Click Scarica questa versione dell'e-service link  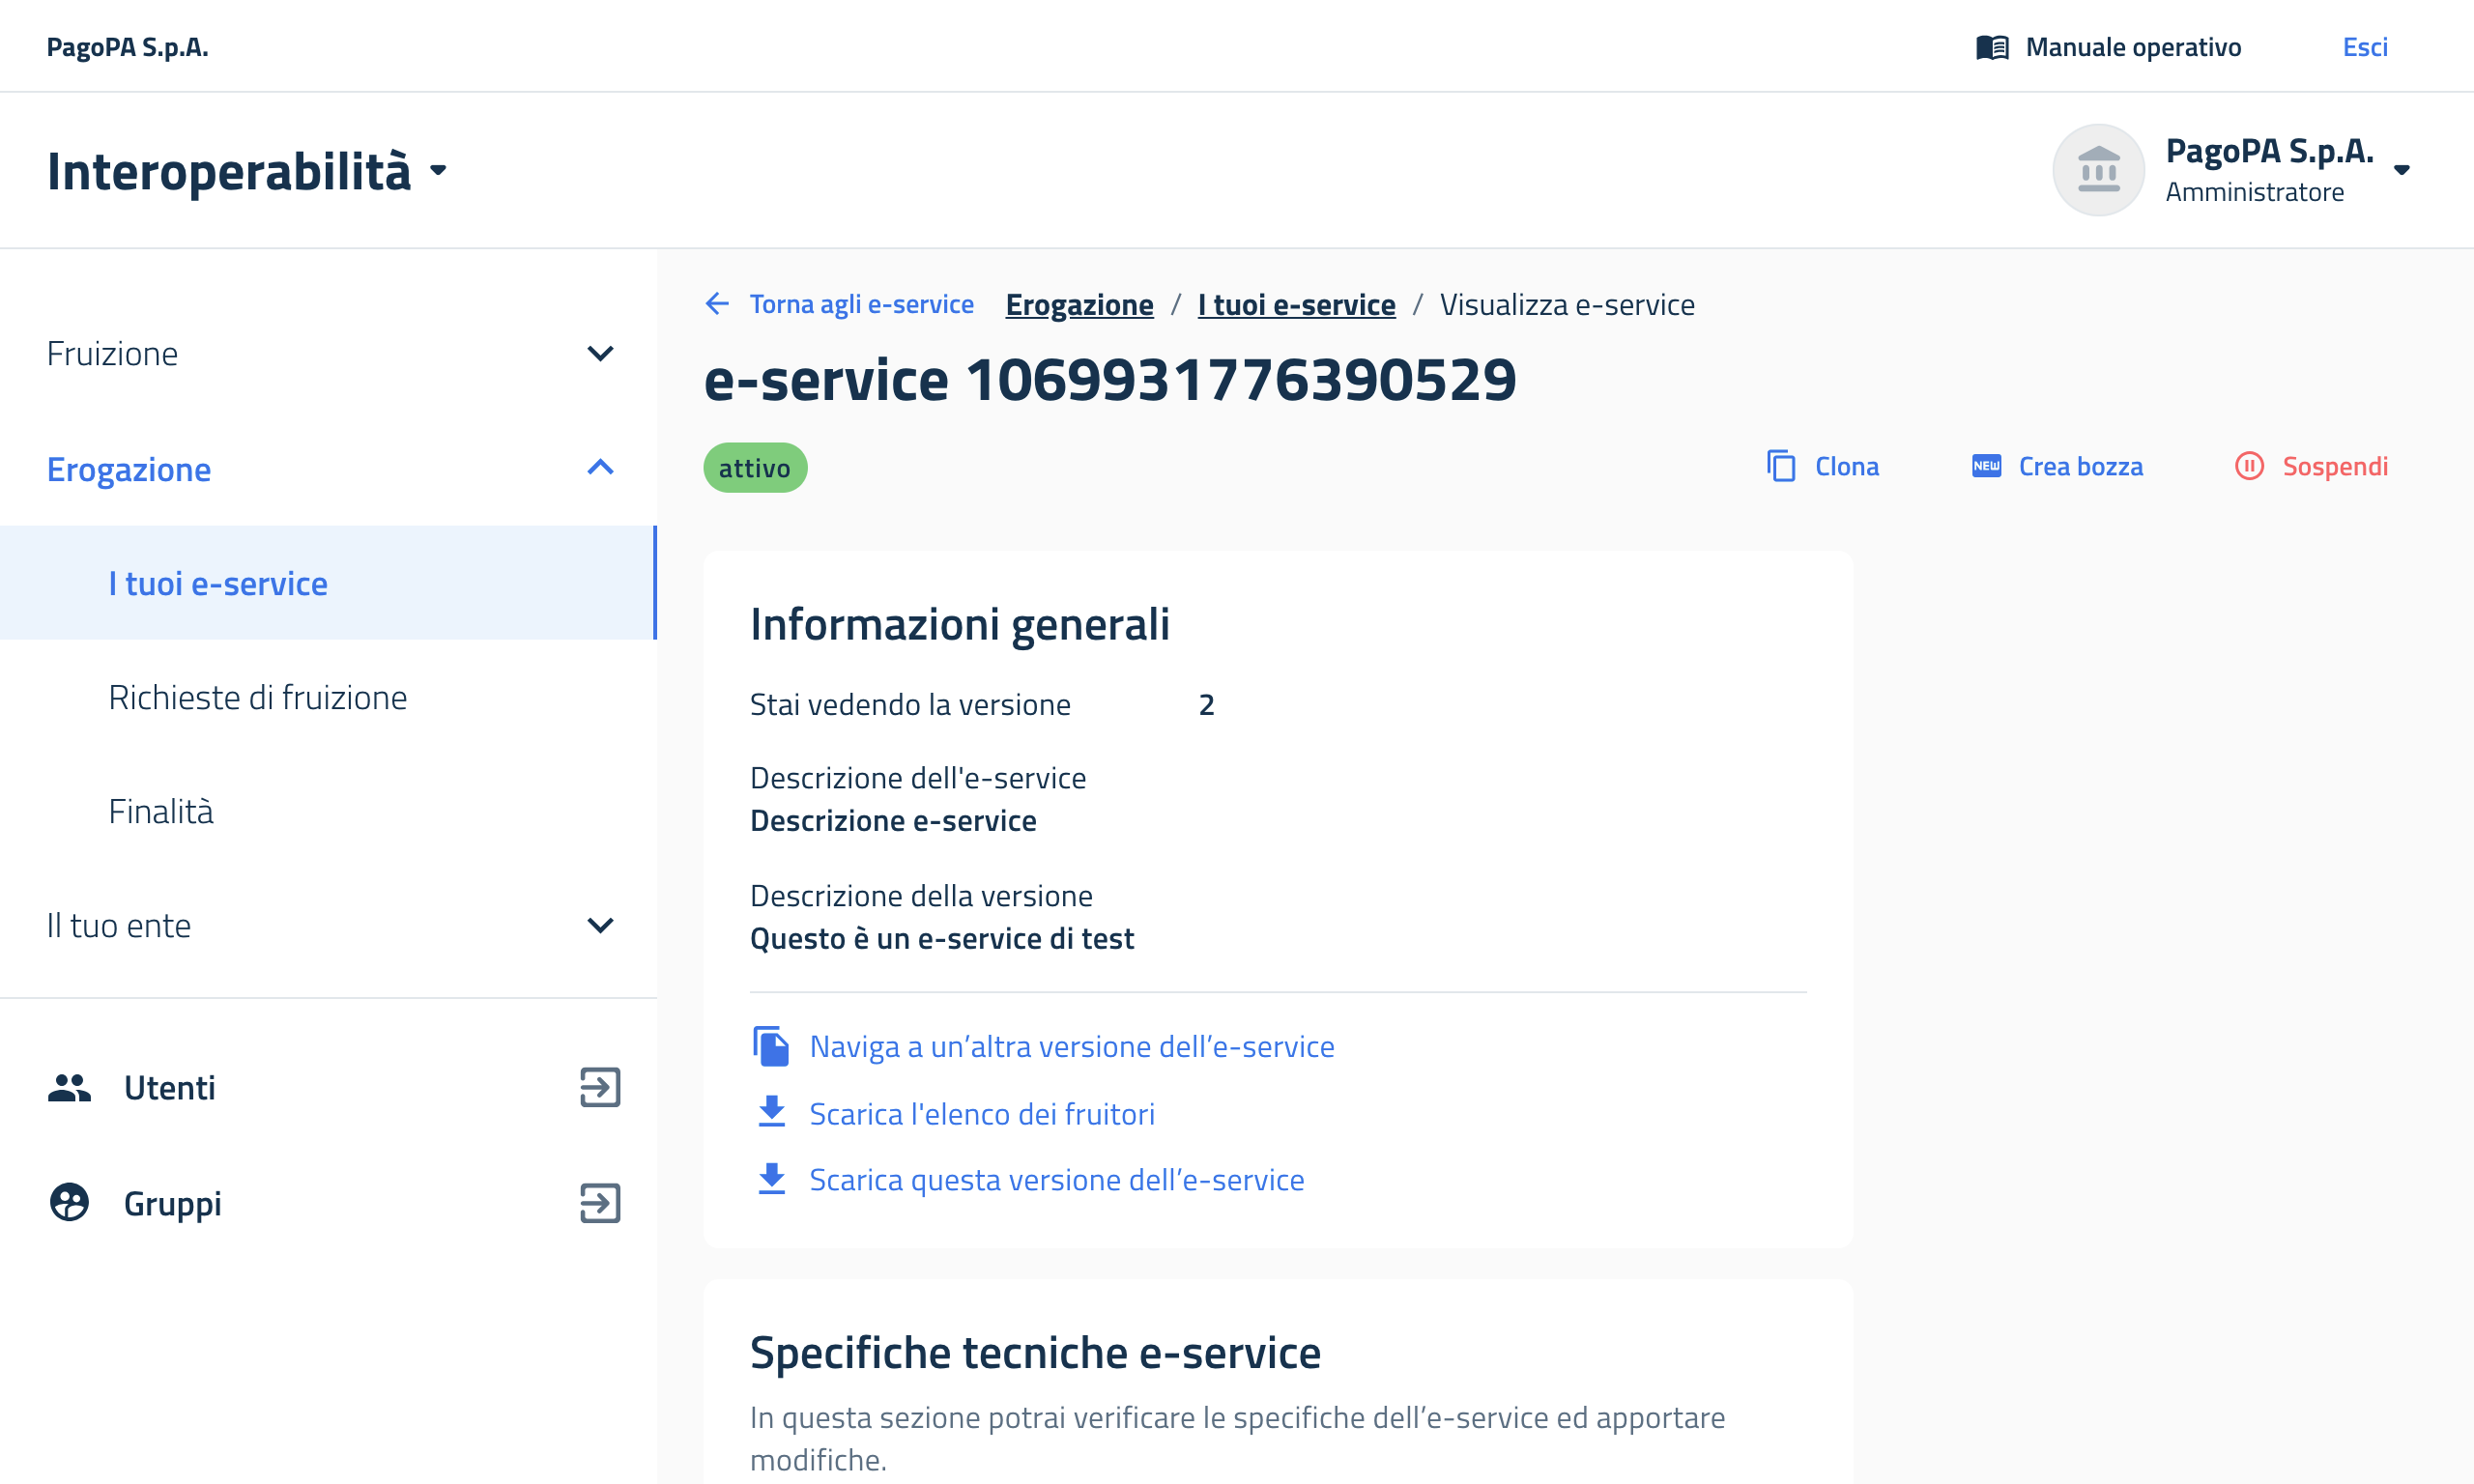pos(1056,1180)
